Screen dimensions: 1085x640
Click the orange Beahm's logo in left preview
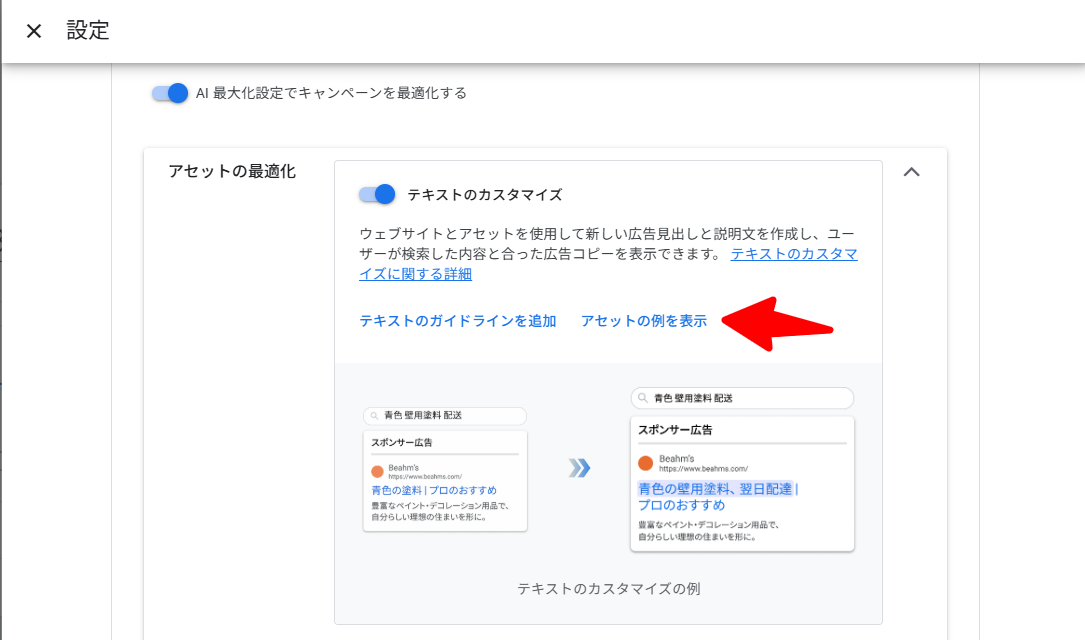pos(377,472)
